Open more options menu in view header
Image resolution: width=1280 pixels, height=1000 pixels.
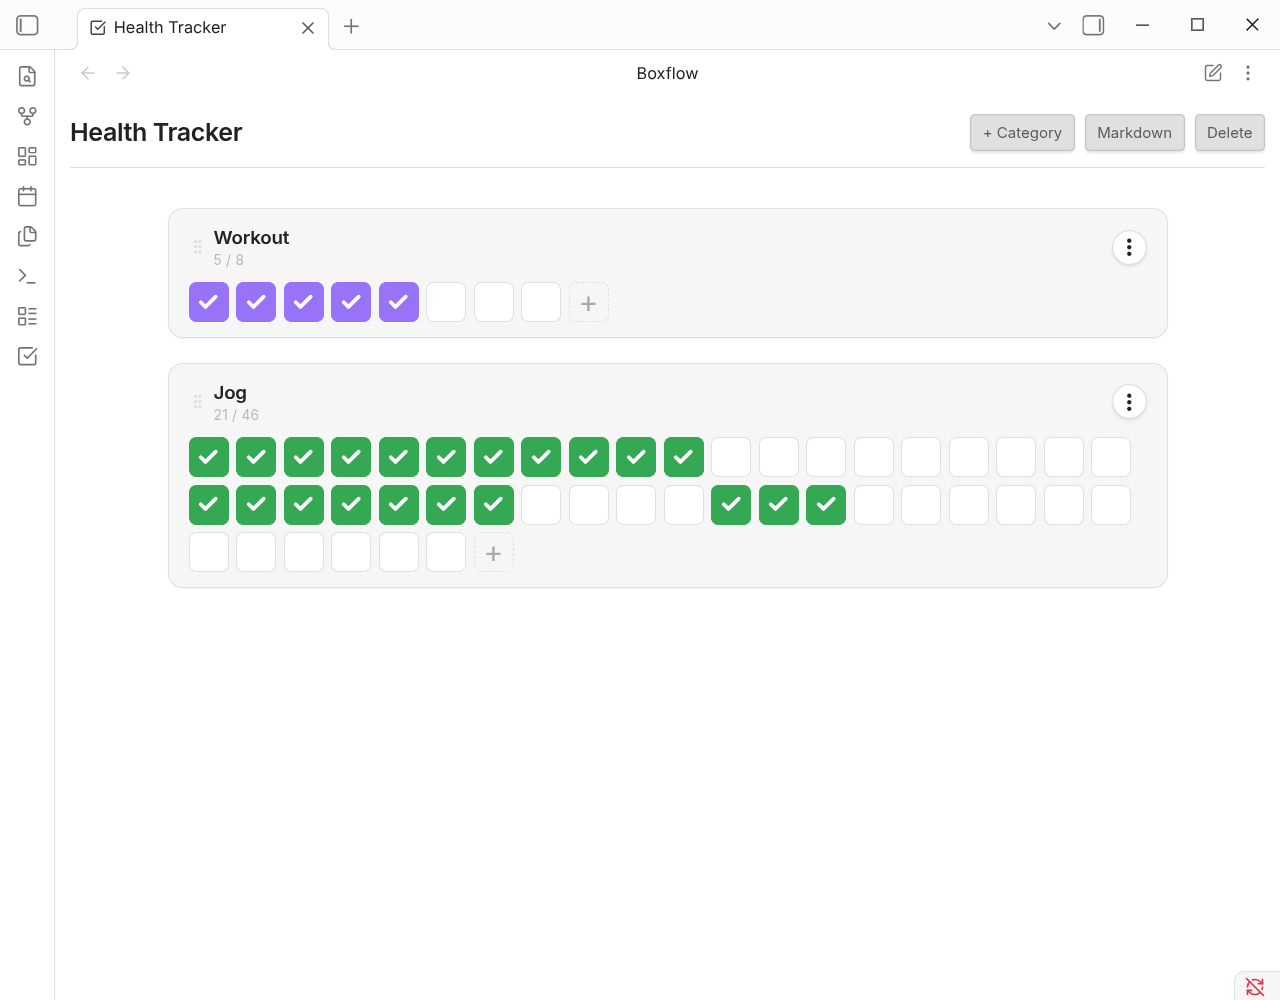[x=1248, y=73]
